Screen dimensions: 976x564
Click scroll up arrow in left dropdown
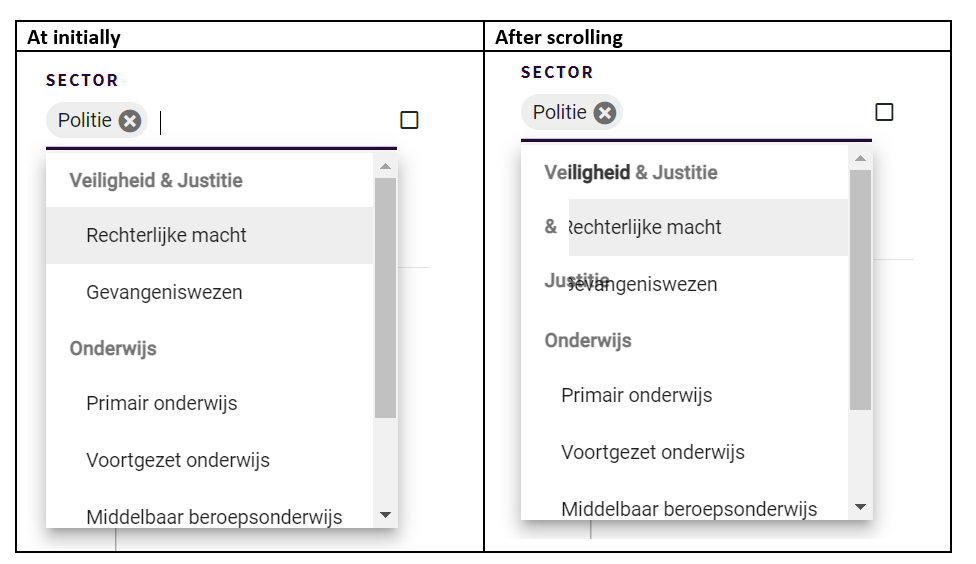pos(385,166)
